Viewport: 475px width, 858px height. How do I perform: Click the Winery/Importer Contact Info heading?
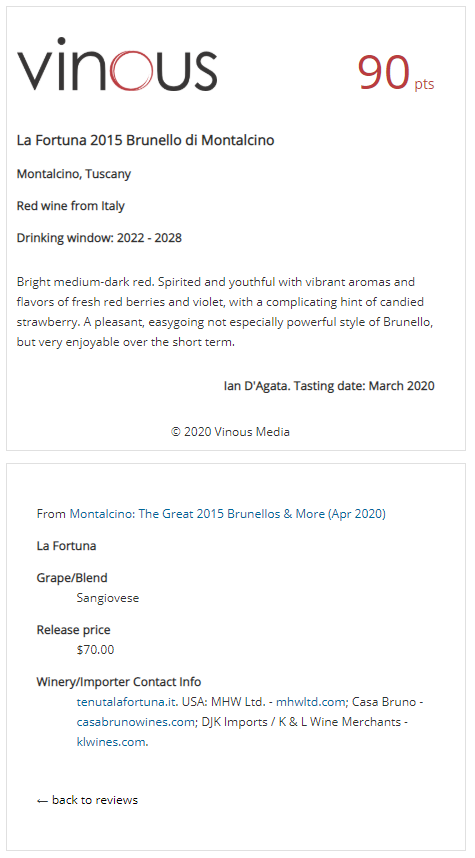(119, 682)
